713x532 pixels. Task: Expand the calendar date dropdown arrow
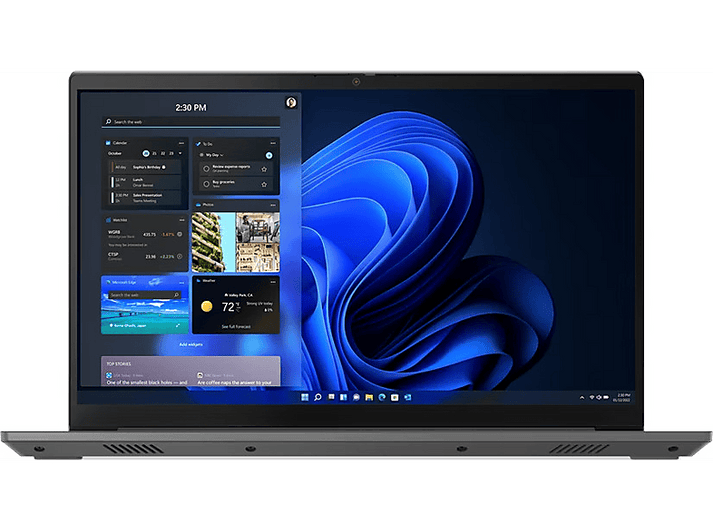click(181, 153)
